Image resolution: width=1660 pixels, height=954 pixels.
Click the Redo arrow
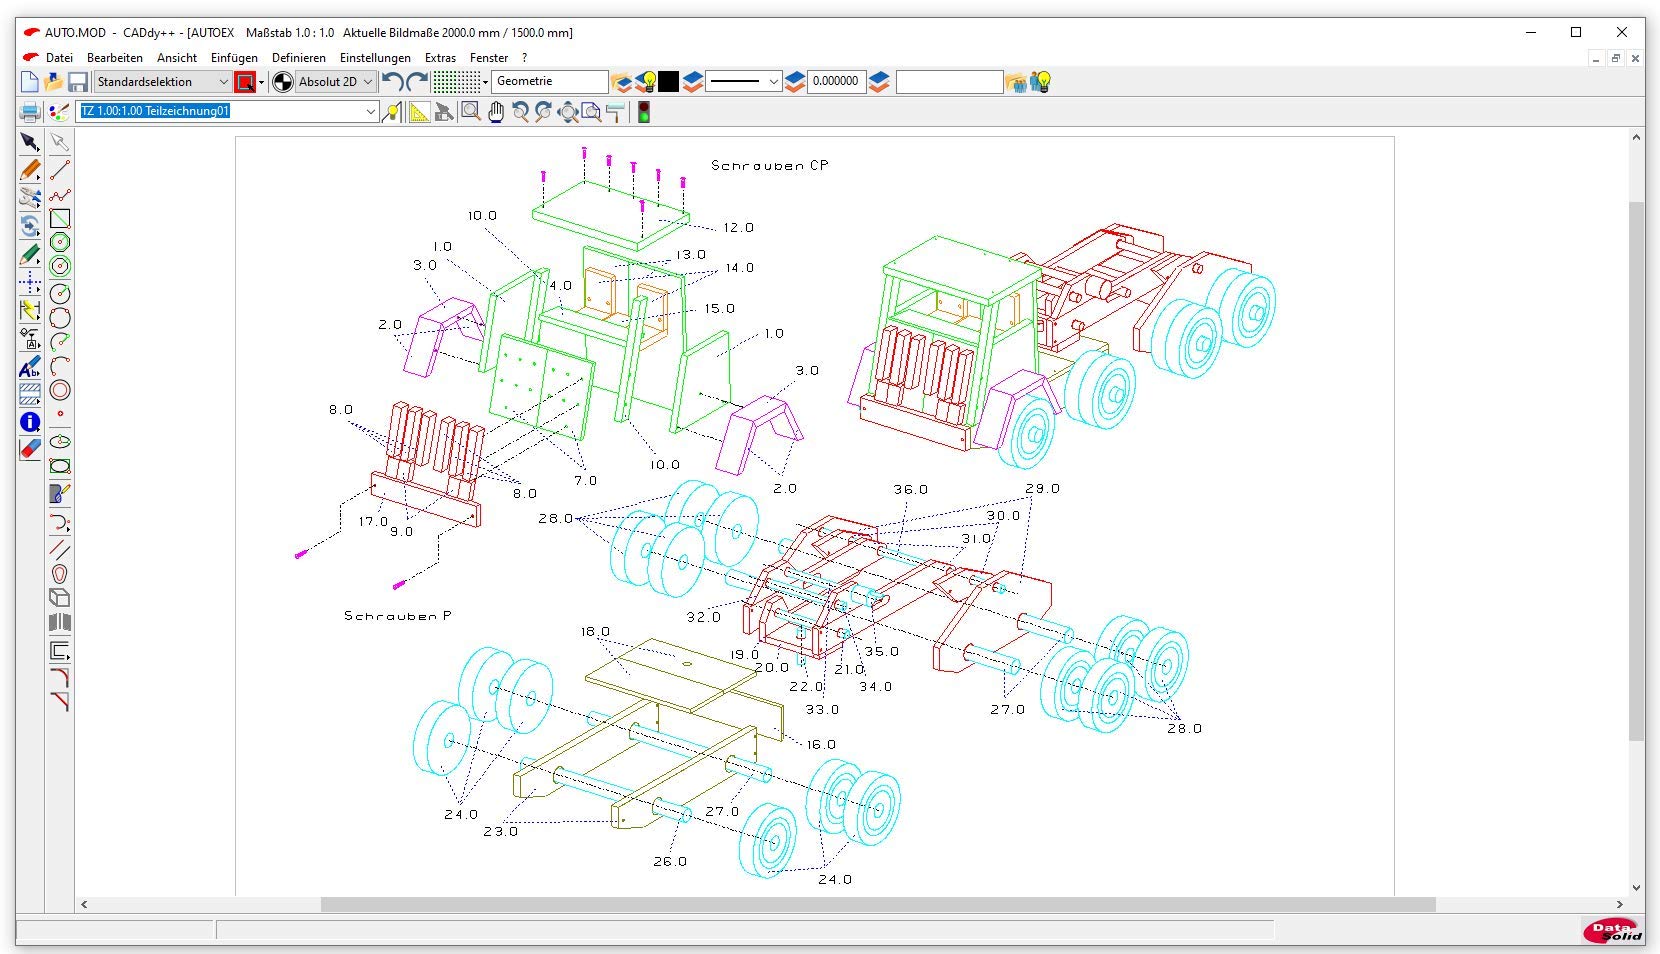click(x=417, y=82)
